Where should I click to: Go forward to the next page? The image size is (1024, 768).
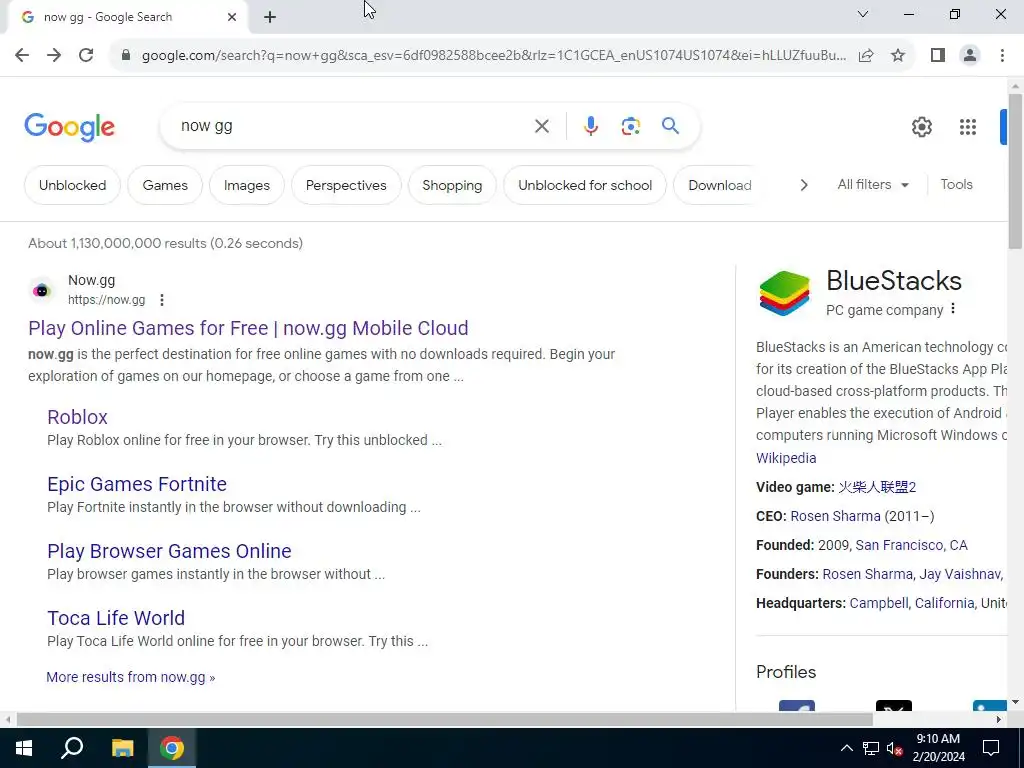[54, 56]
